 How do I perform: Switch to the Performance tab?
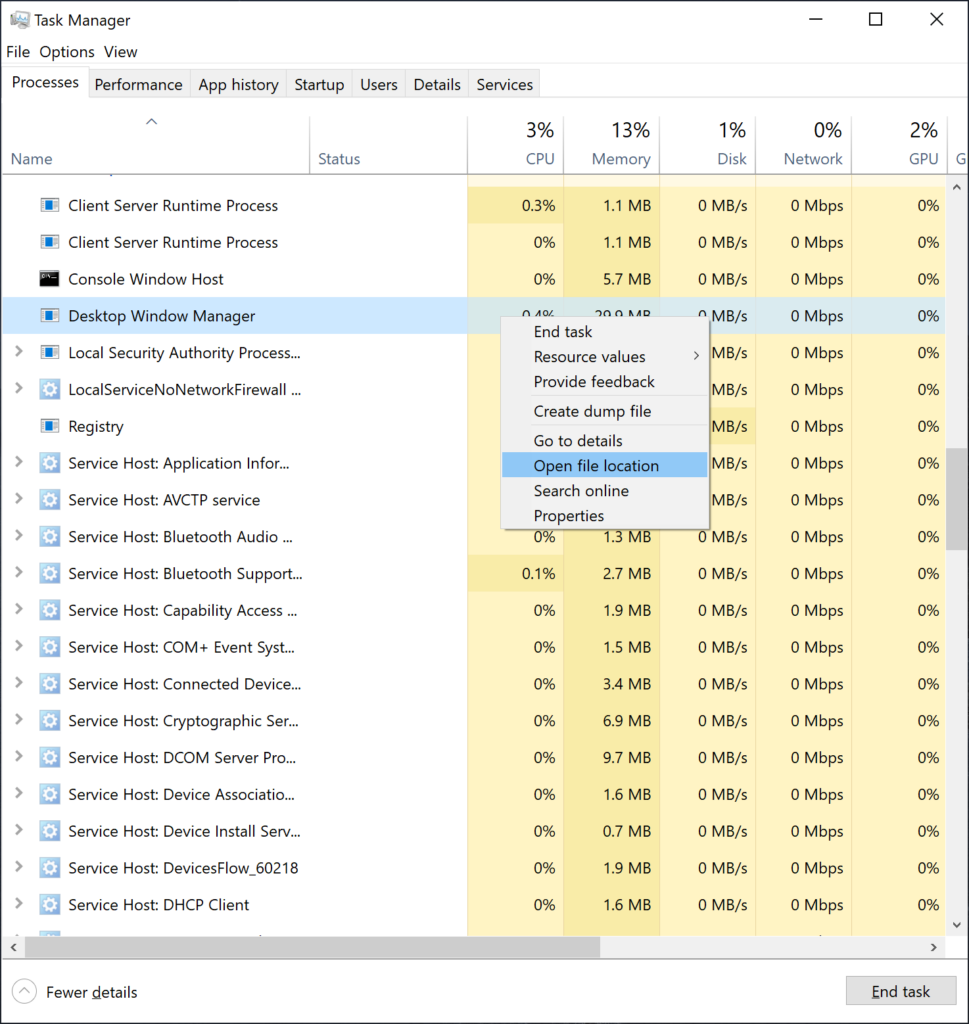point(138,84)
